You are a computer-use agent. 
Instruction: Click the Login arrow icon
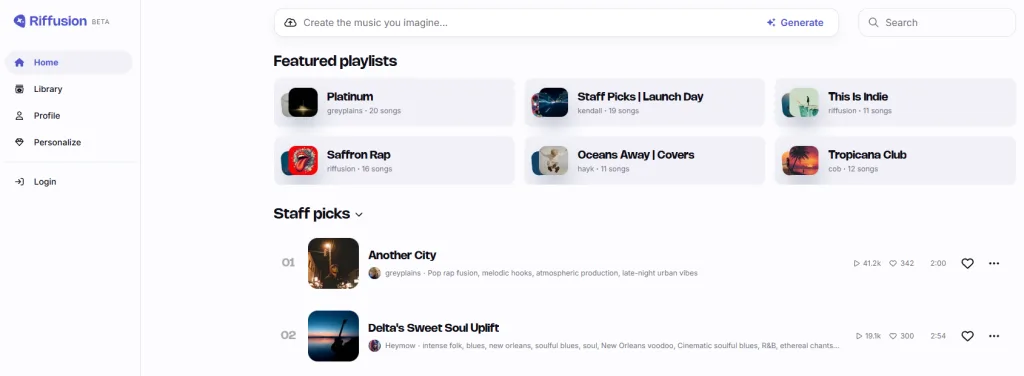click(x=20, y=182)
